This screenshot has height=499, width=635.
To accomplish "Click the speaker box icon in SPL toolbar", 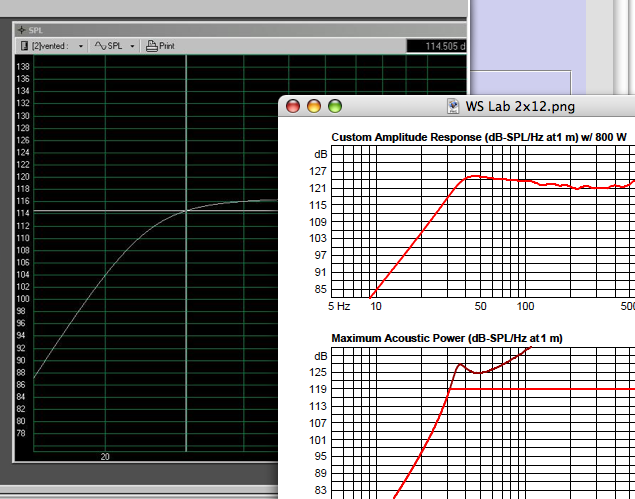I will point(24,46).
